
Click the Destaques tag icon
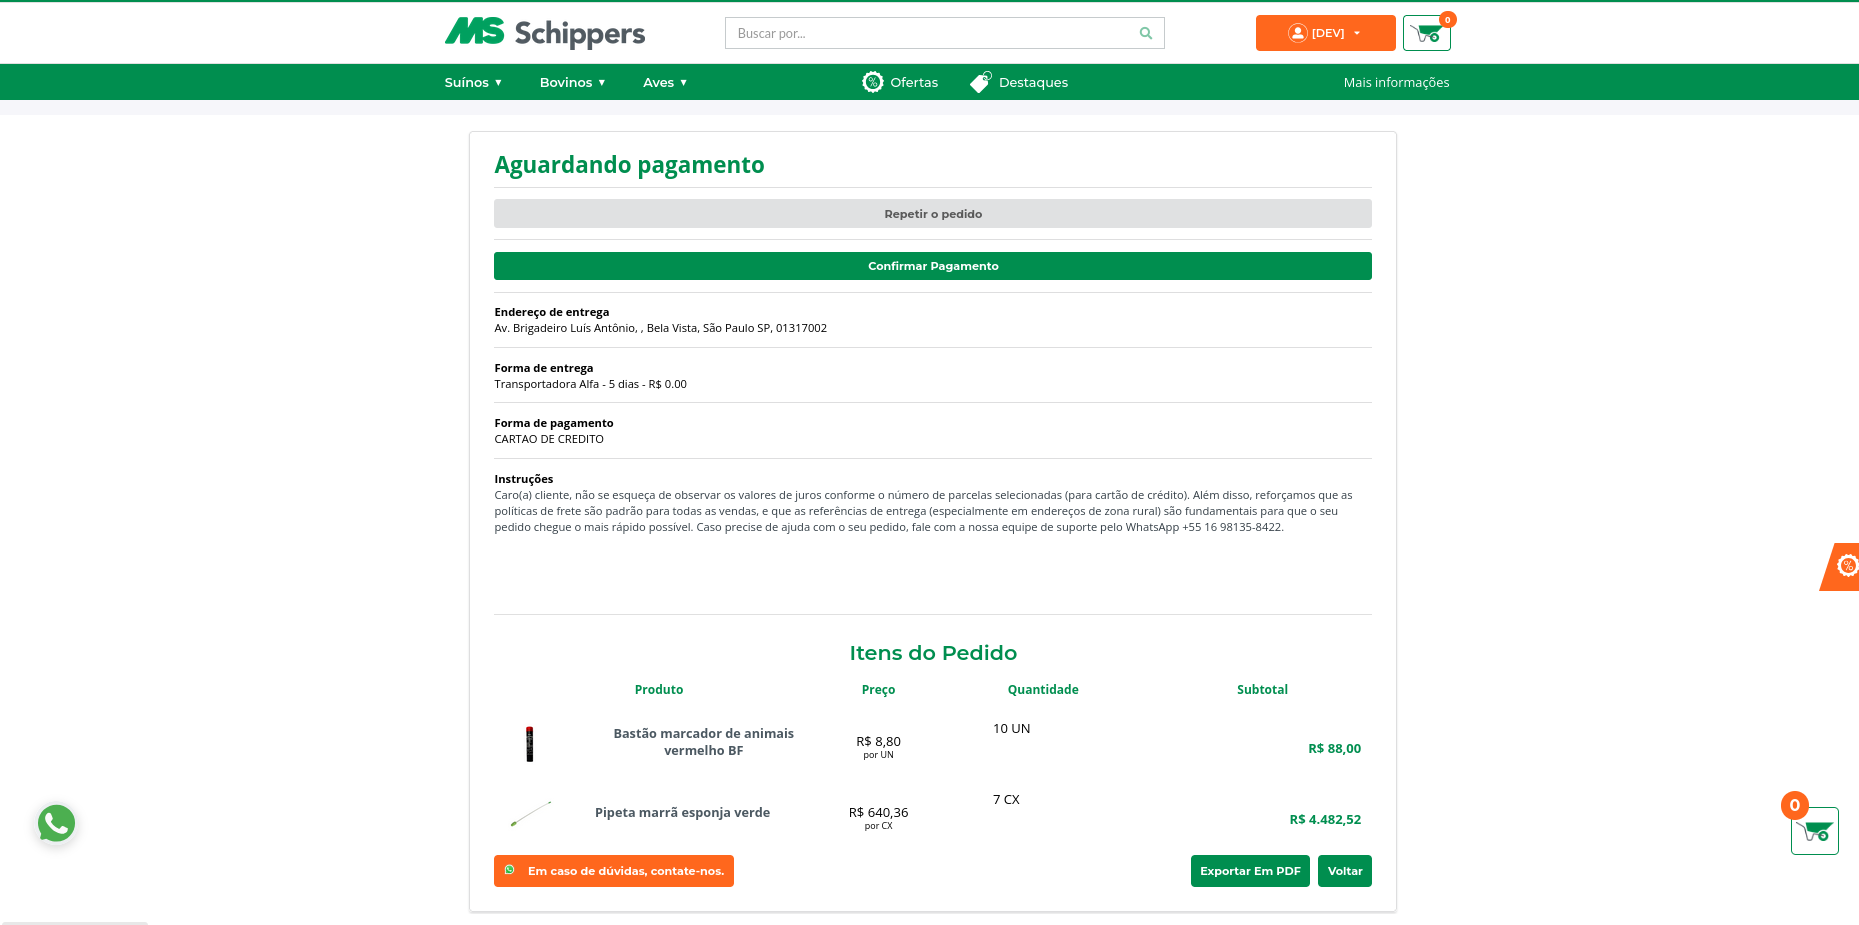[x=981, y=82]
